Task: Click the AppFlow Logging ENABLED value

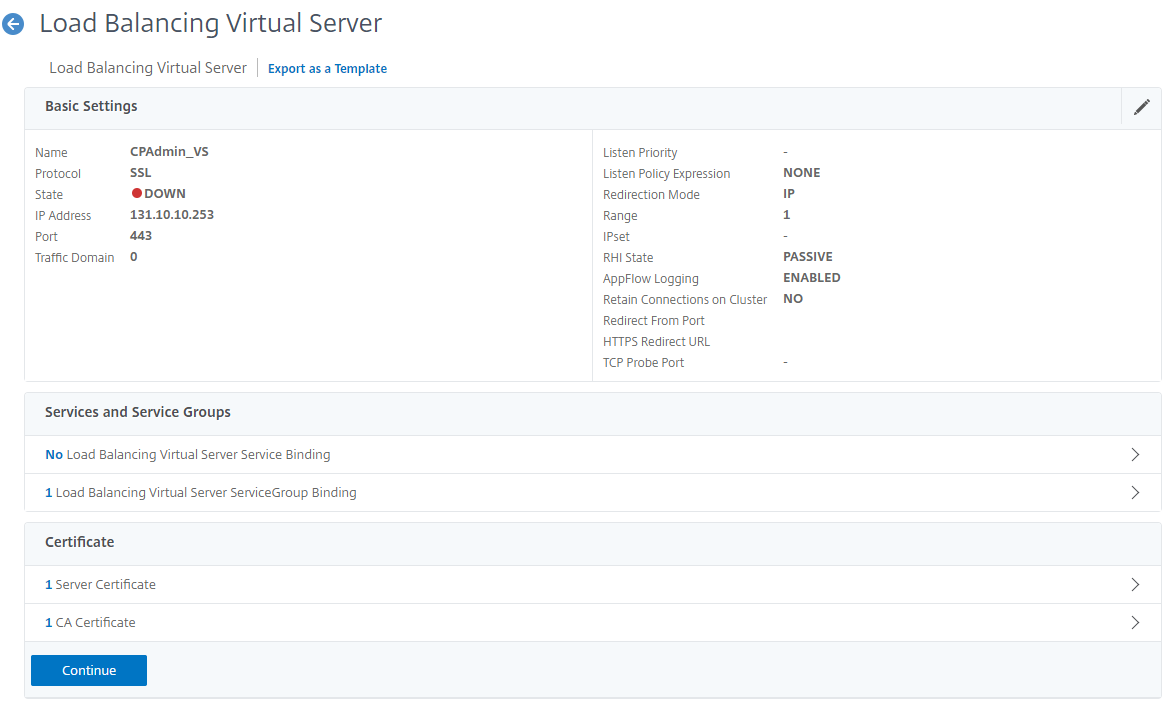Action: (811, 278)
